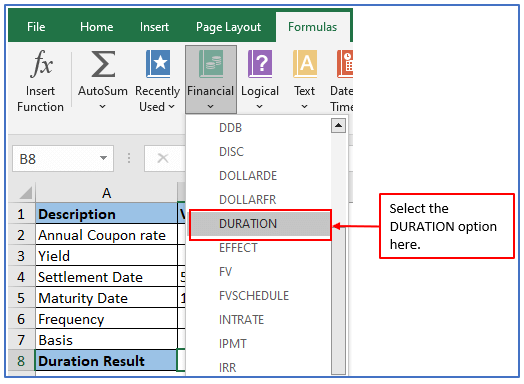Click the Insert Function fx icon
Image resolution: width=524 pixels, height=384 pixels.
point(41,63)
